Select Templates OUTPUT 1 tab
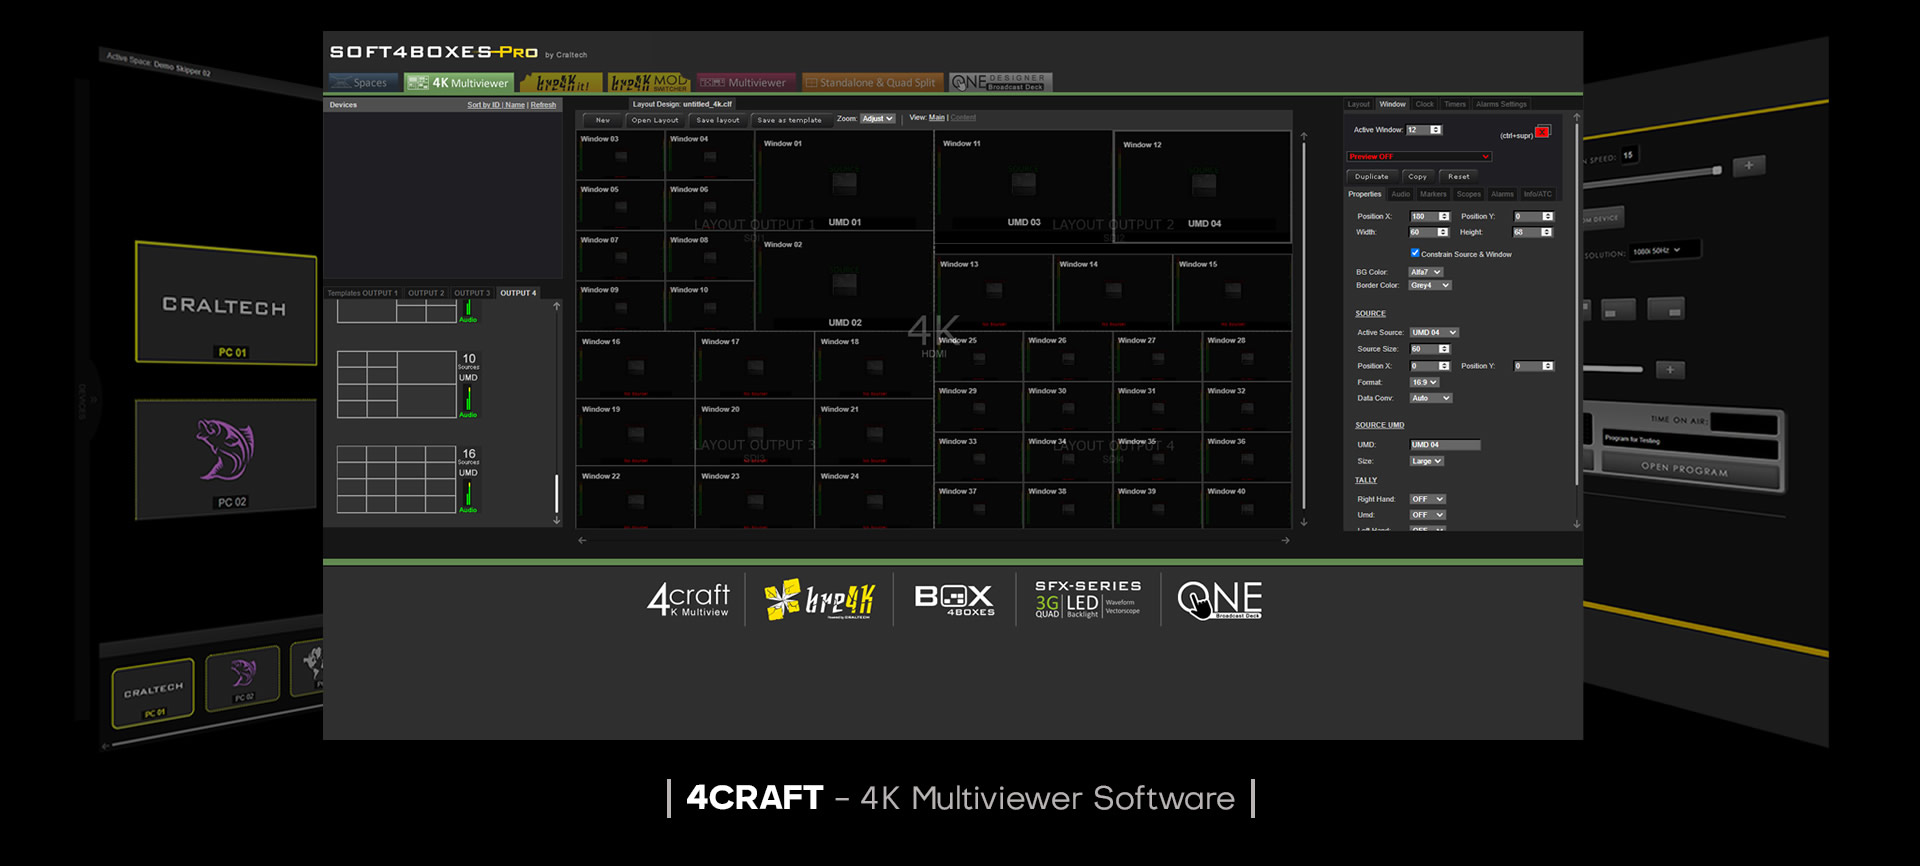This screenshot has width=1920, height=866. (x=363, y=293)
